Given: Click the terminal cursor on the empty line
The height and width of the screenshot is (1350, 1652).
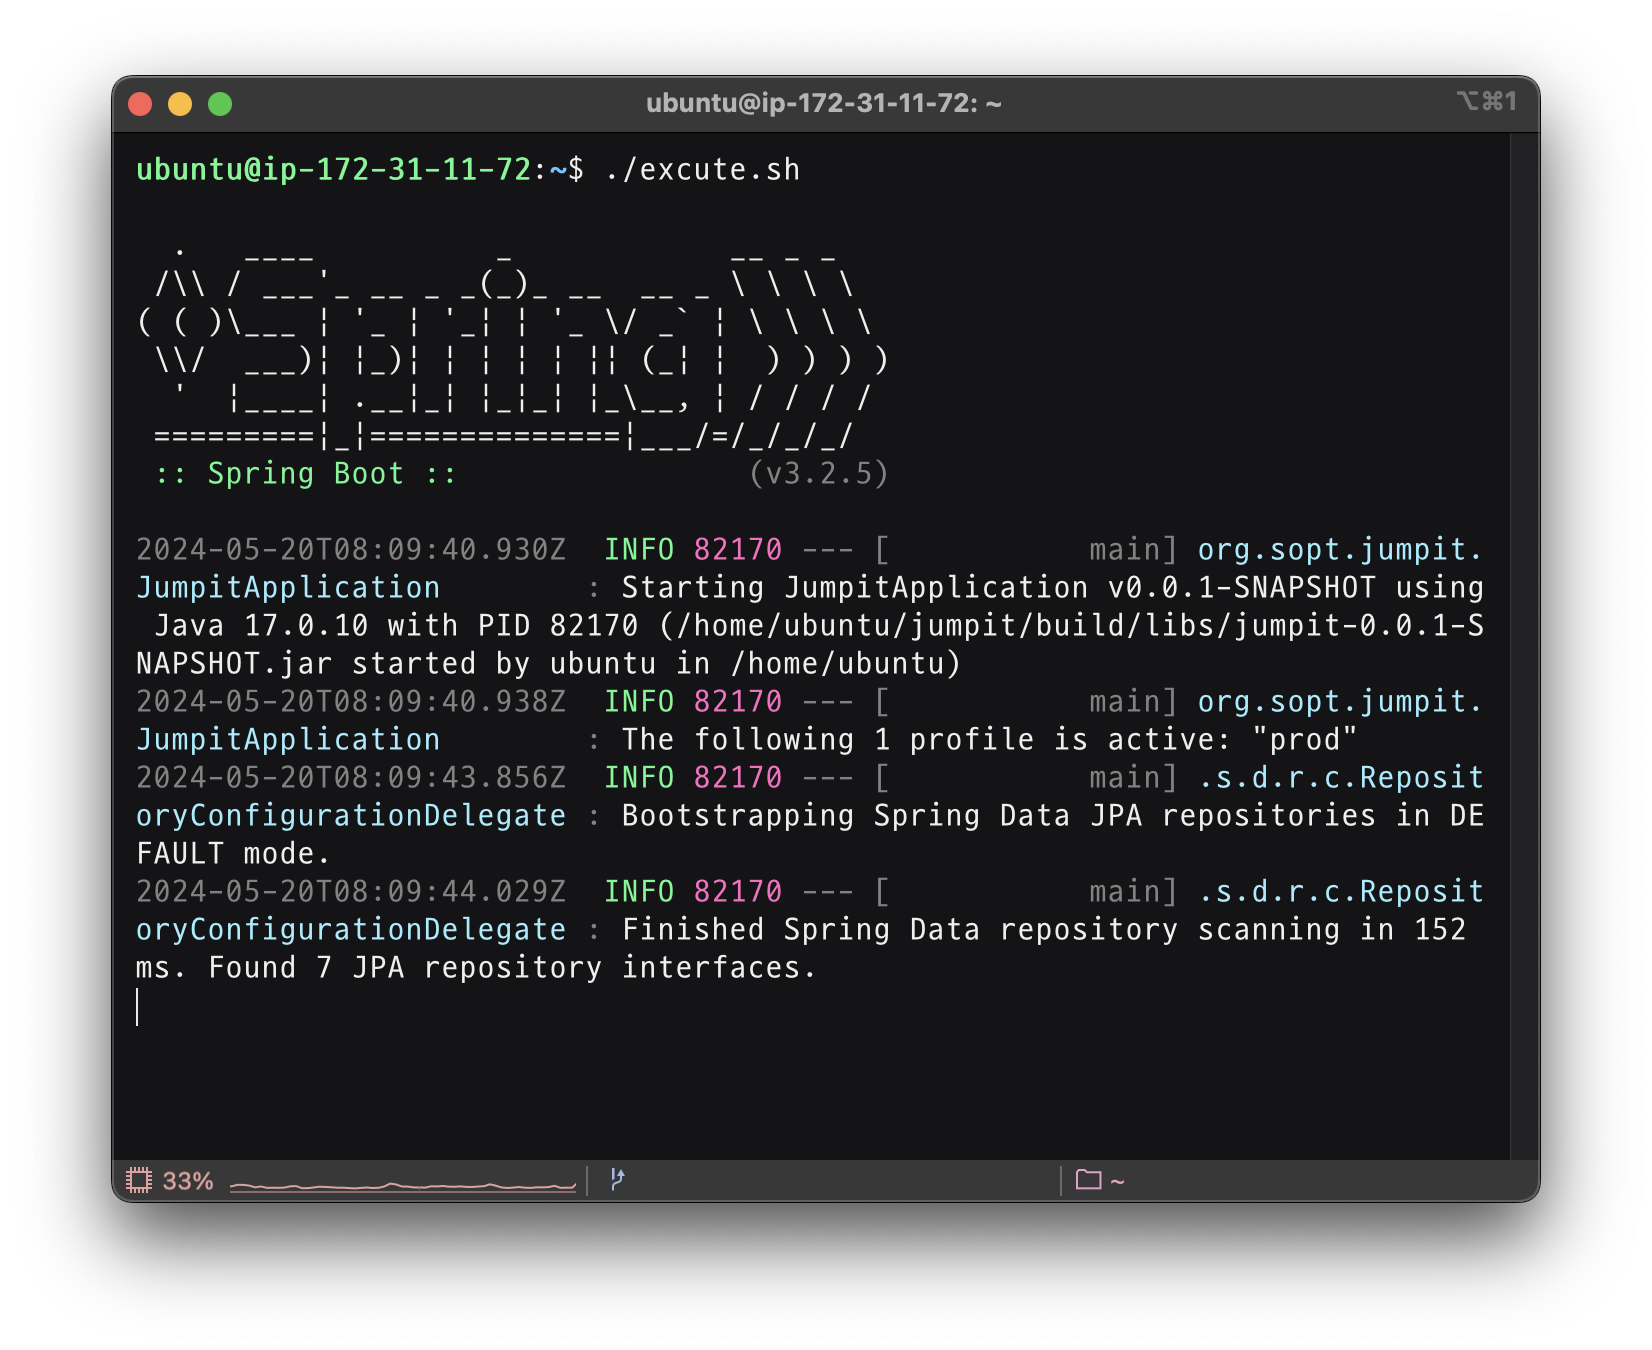Looking at the screenshot, I should pyautogui.click(x=138, y=1006).
